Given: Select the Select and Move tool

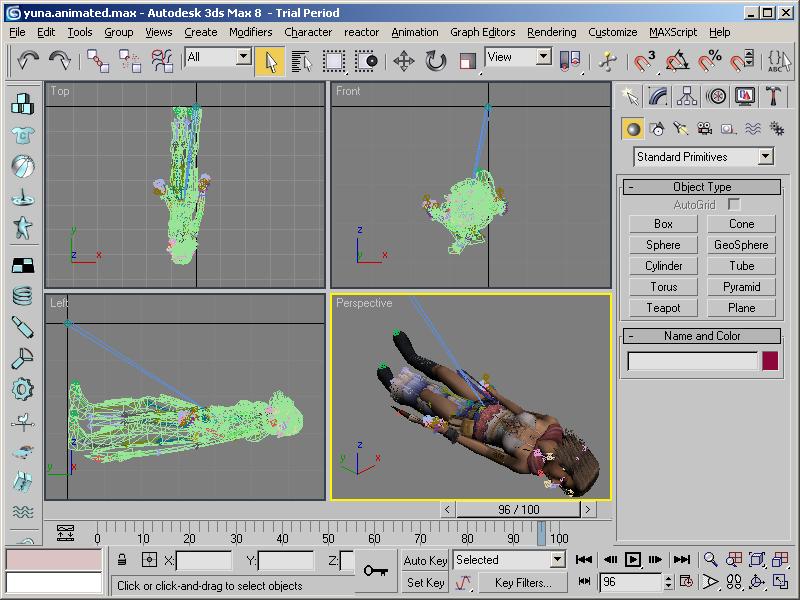Looking at the screenshot, I should coord(404,61).
